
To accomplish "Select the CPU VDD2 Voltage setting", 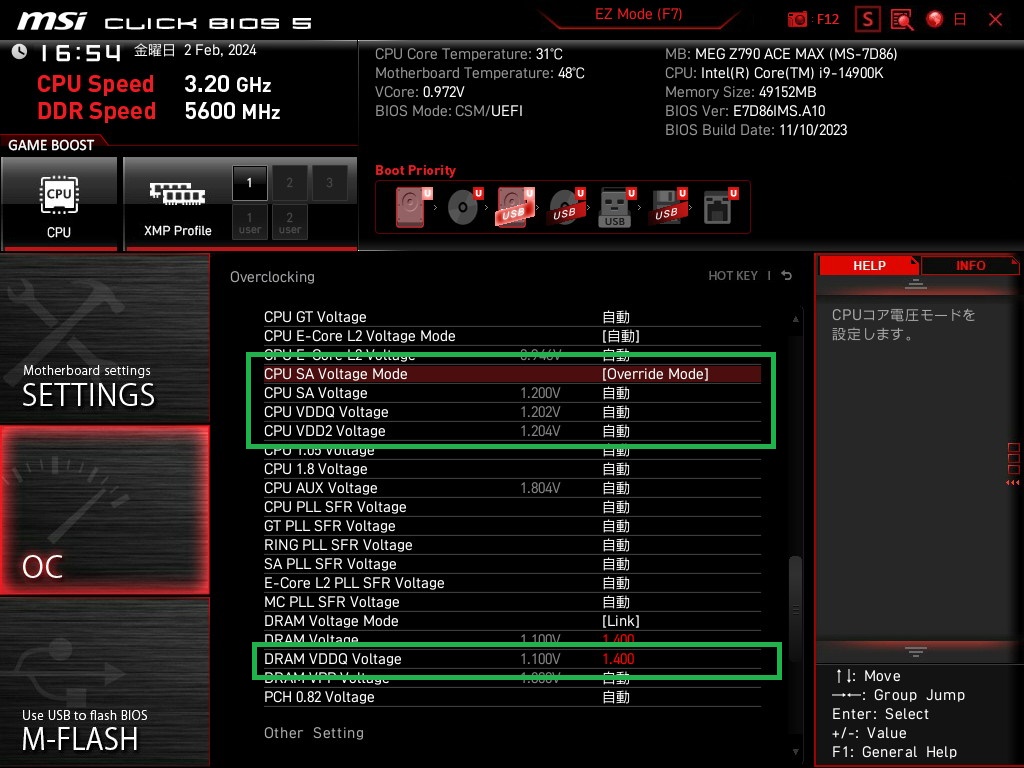I will (x=512, y=431).
